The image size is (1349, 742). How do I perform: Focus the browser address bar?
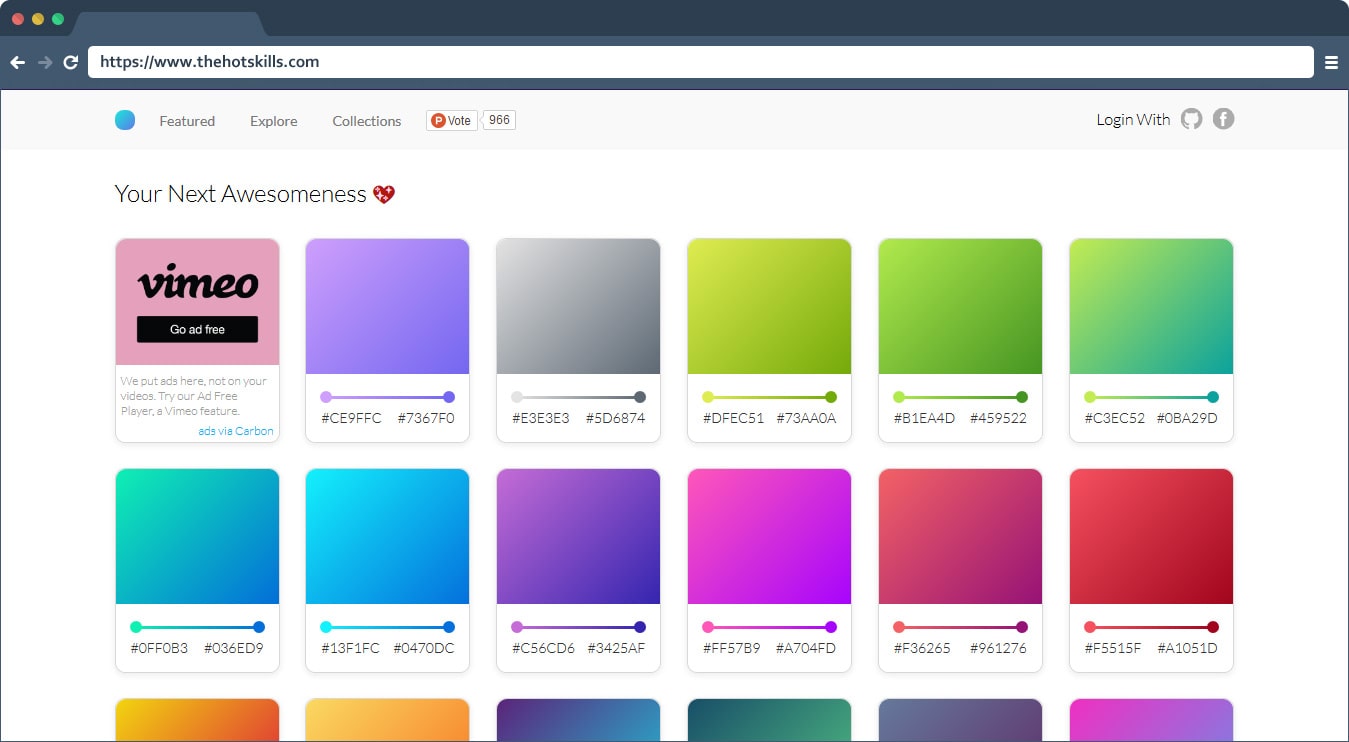[701, 62]
